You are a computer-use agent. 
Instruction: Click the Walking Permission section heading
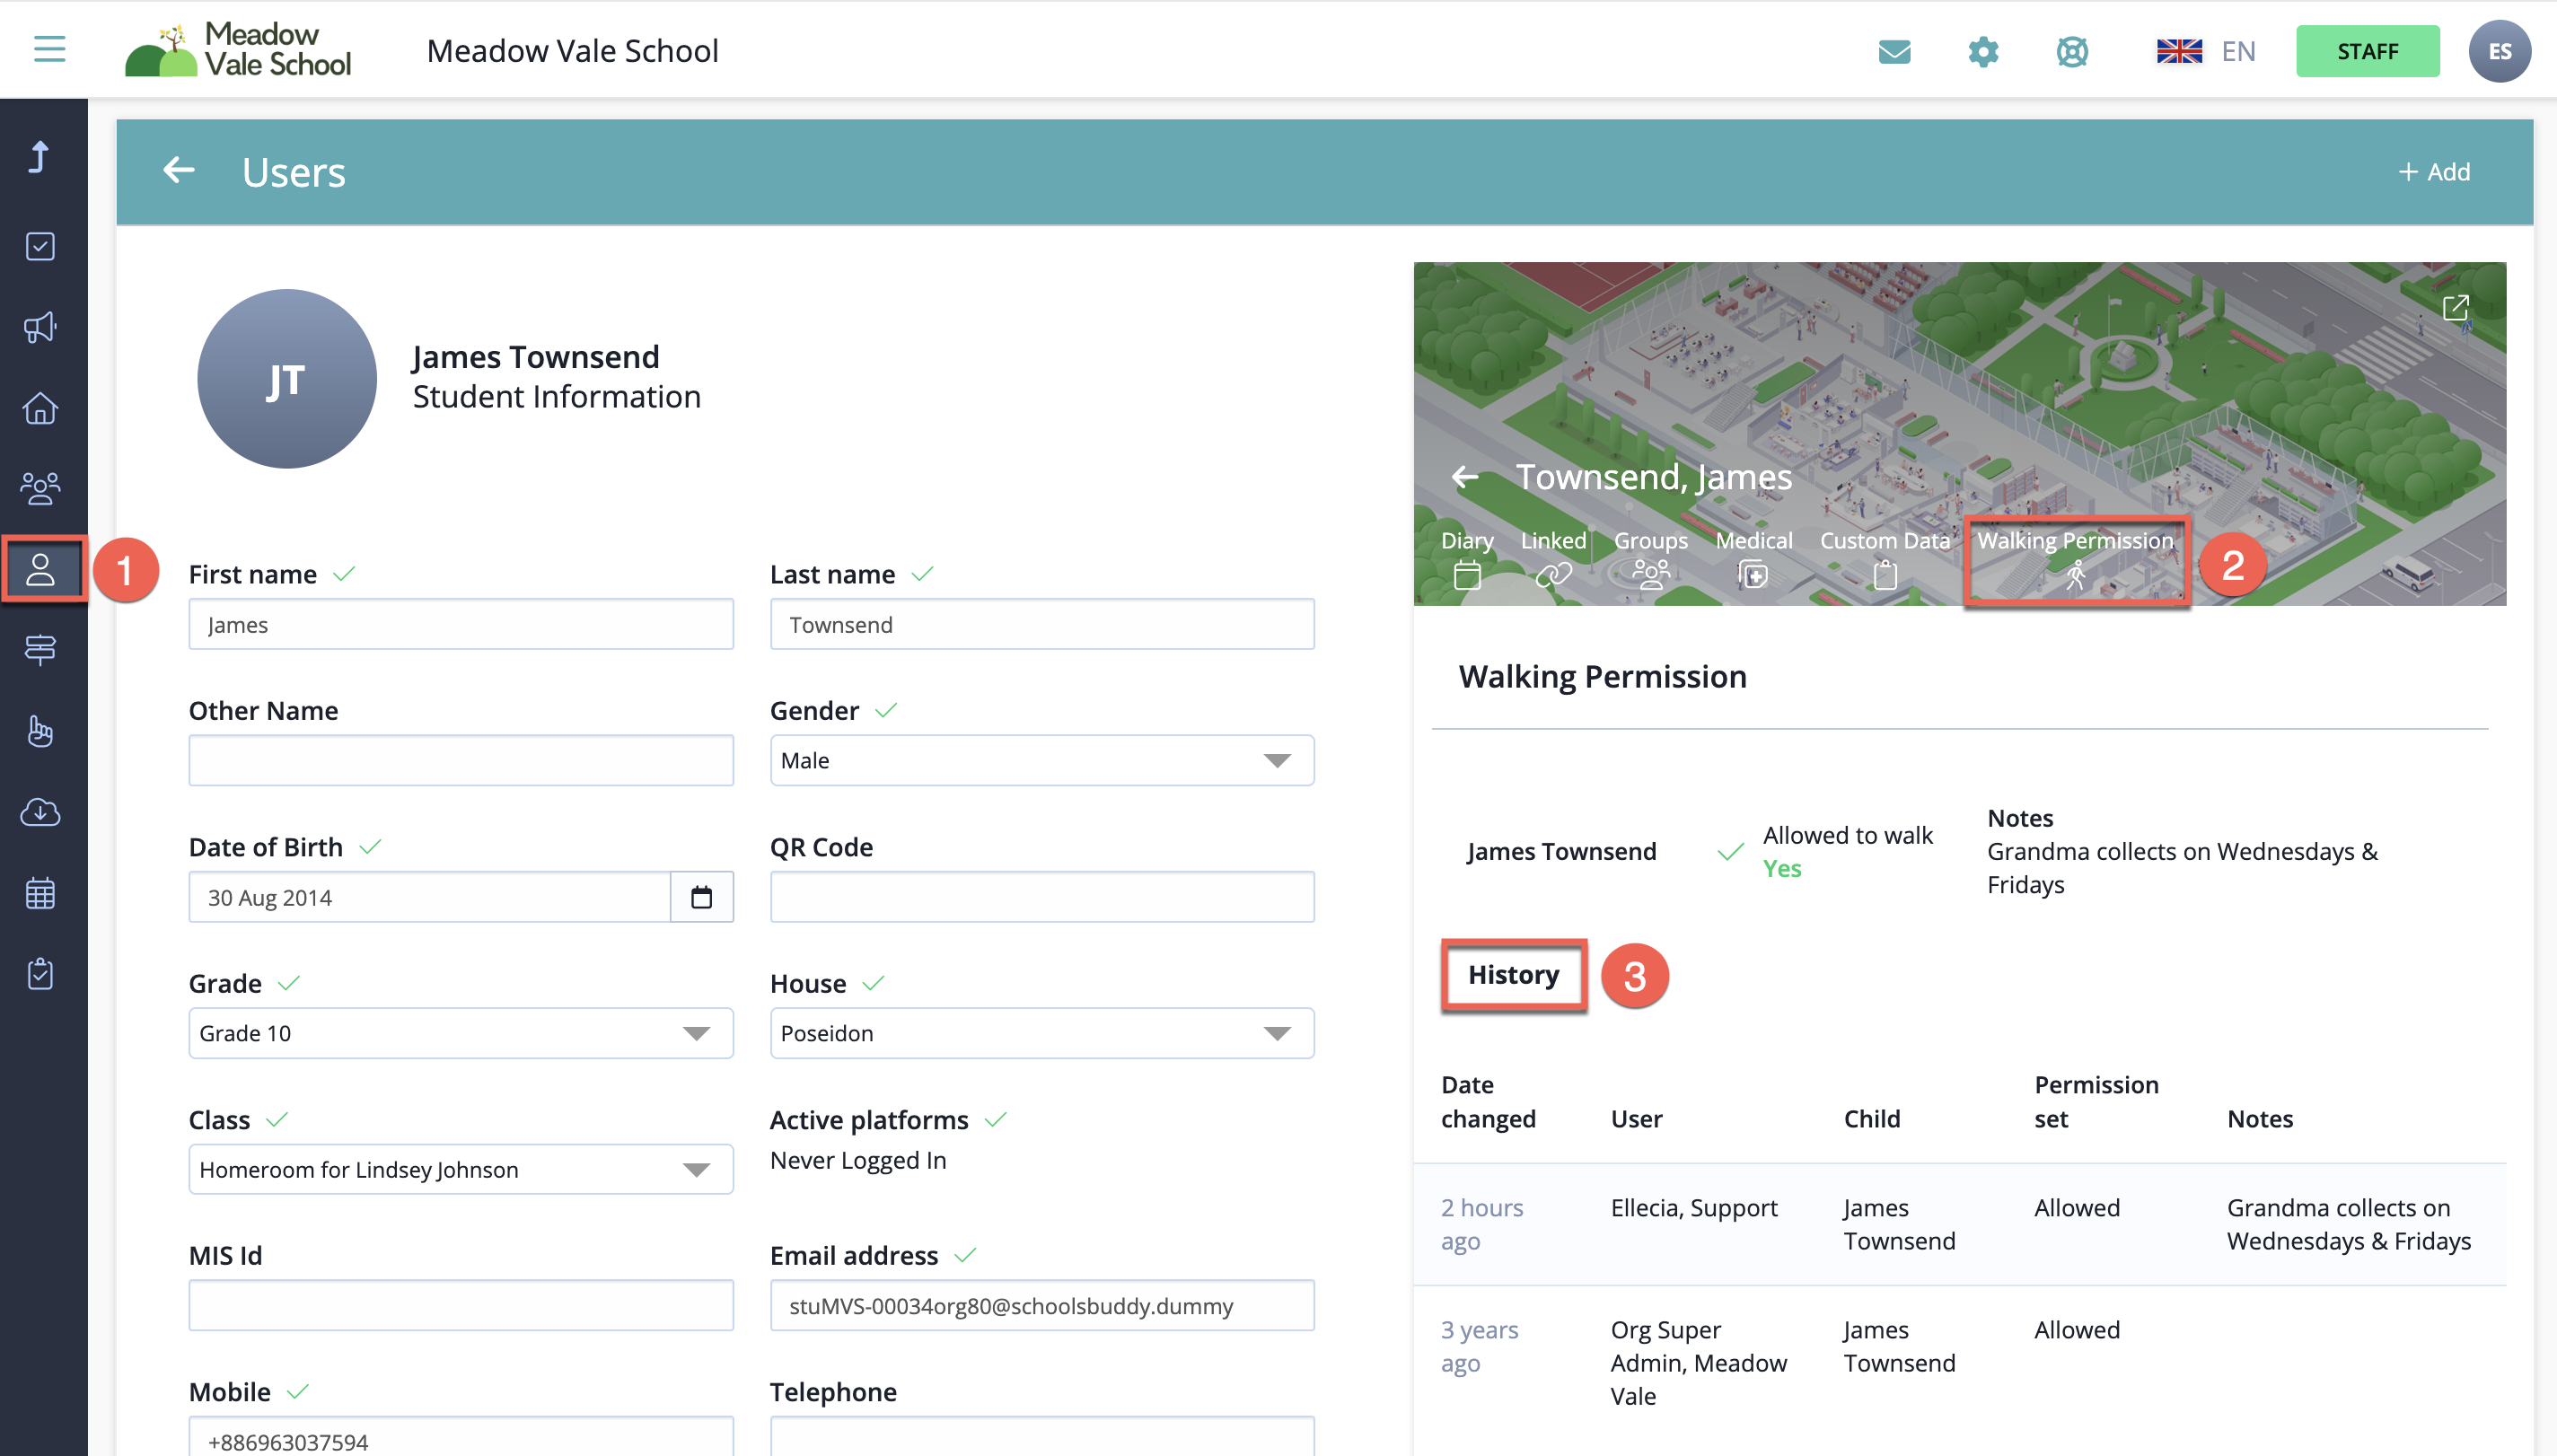pyautogui.click(x=1602, y=676)
